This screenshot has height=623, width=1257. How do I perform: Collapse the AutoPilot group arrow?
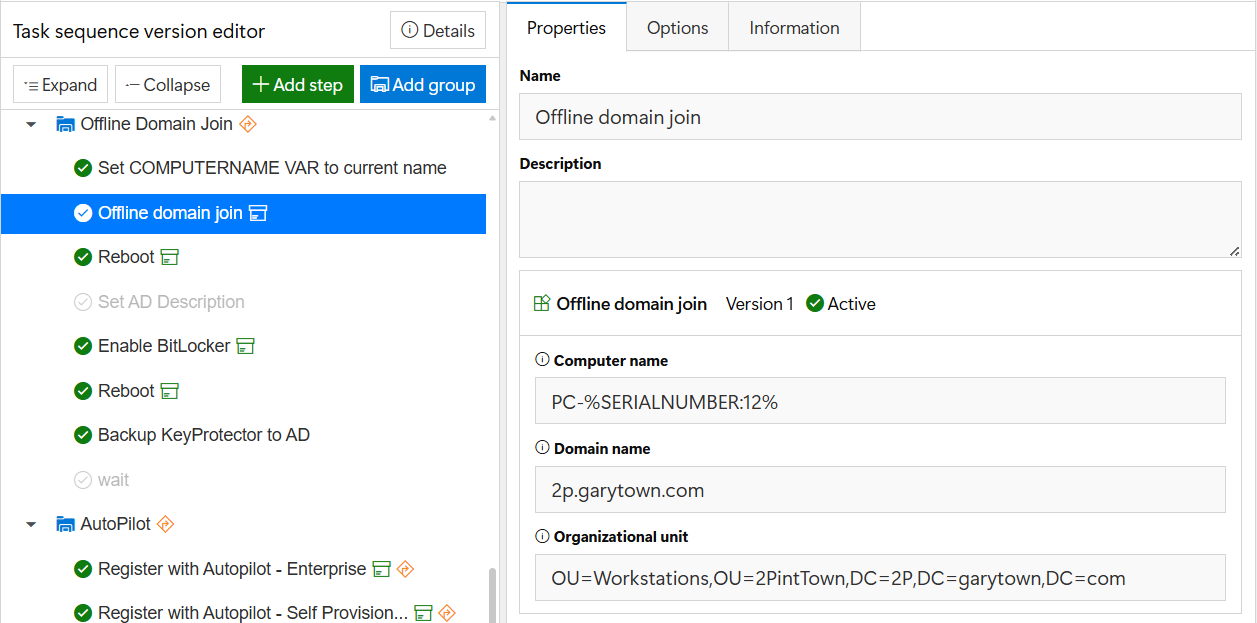(31, 524)
